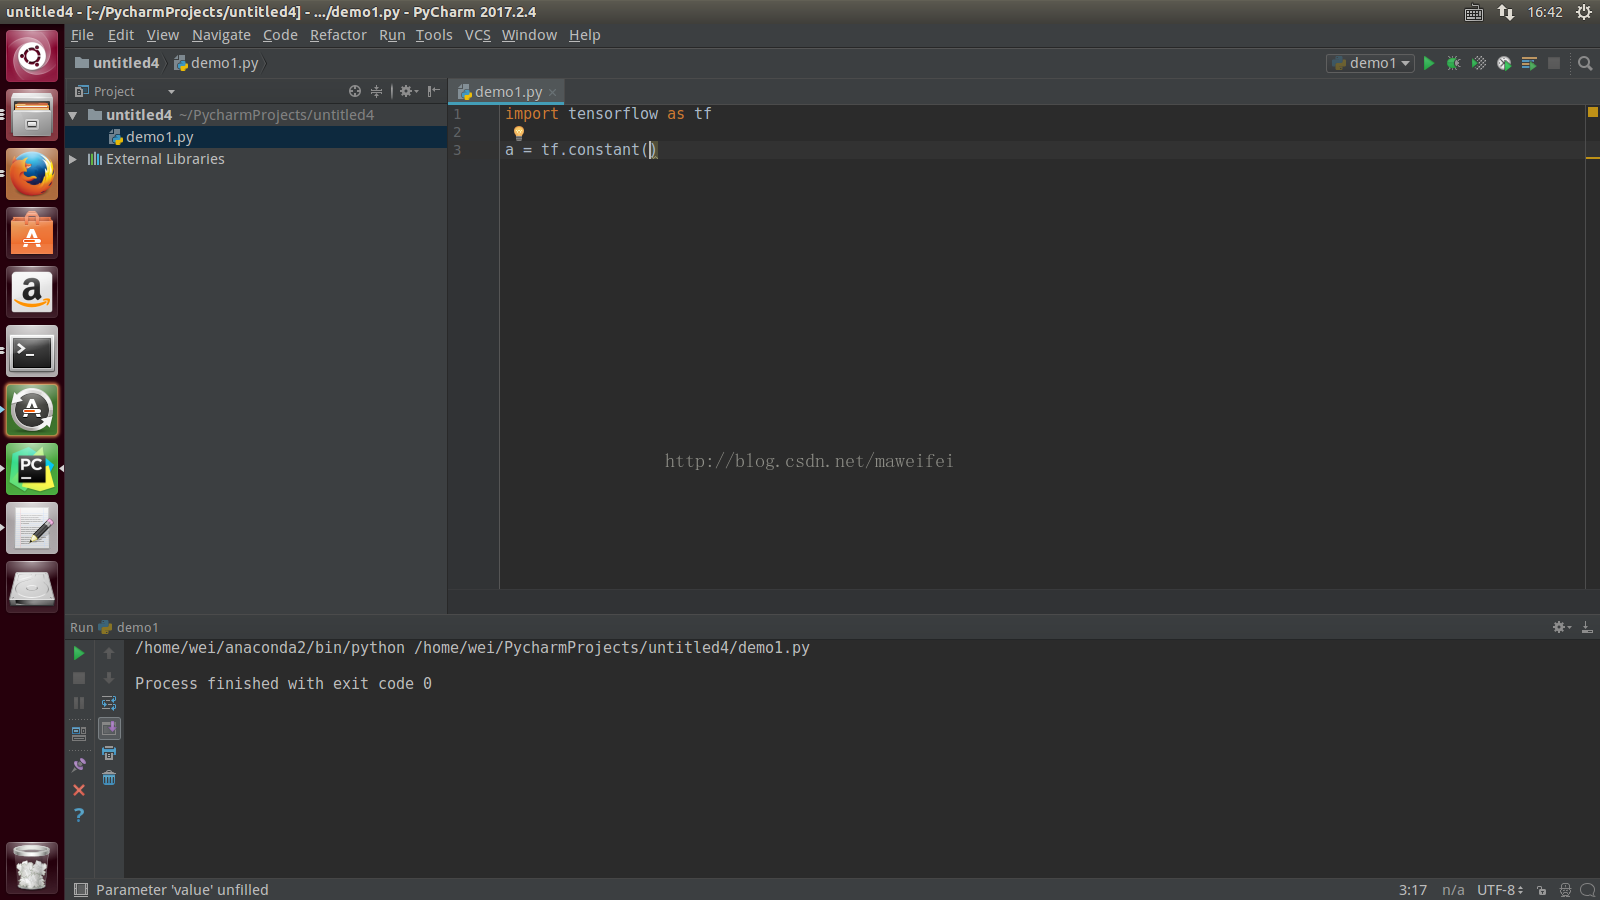Click up the stack trace arrow
This screenshot has width=1600, height=900.
(x=109, y=653)
